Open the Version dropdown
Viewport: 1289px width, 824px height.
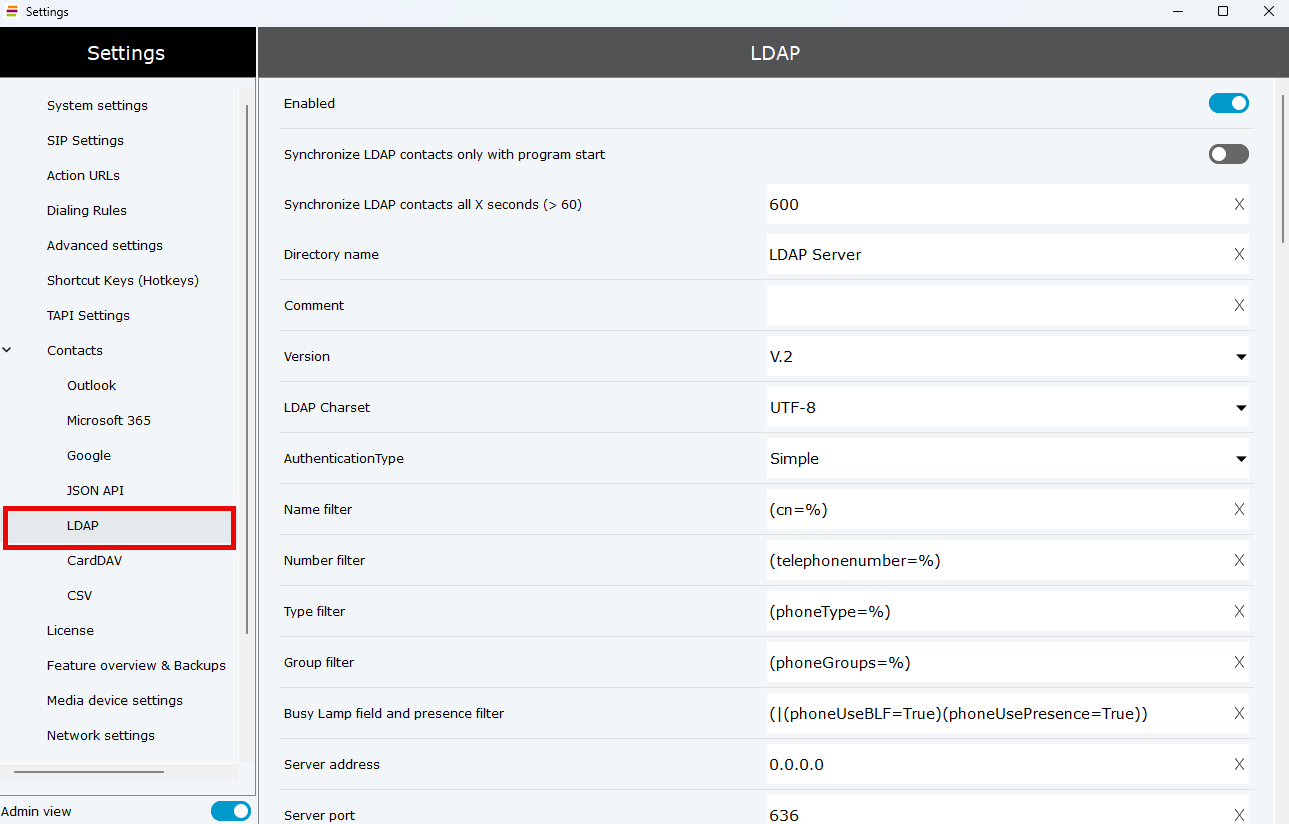tap(1007, 356)
